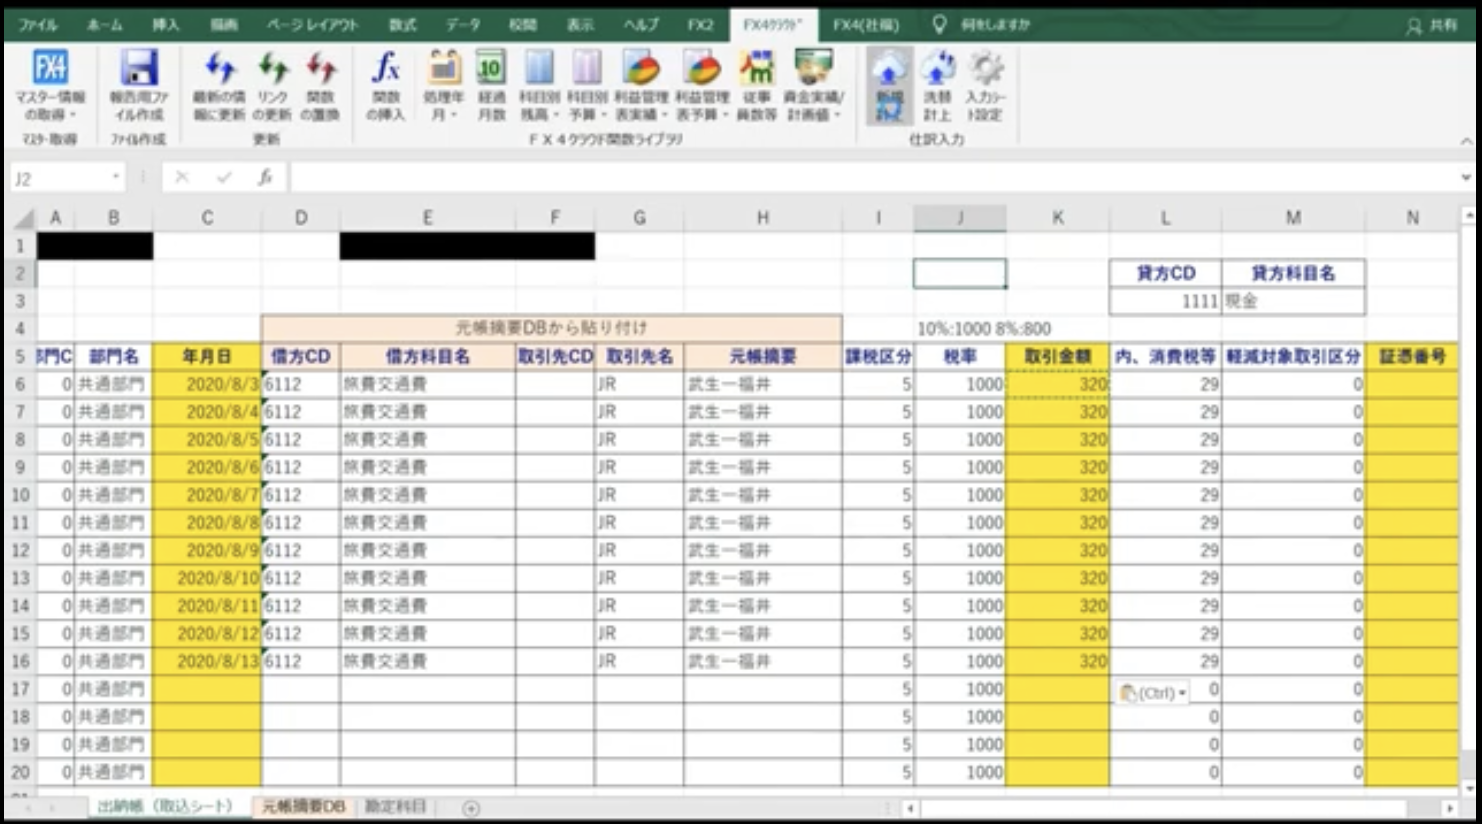The height and width of the screenshot is (824, 1482).
Task: Click the 従事員数等 icon
Action: (757, 68)
